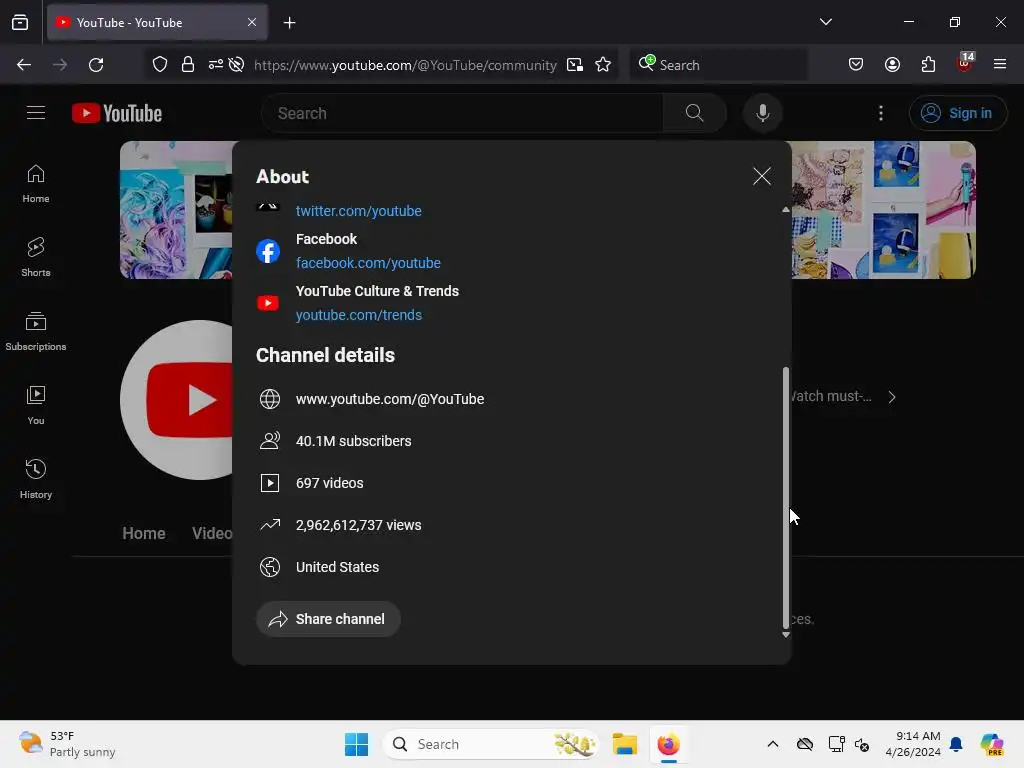Open the twitter.com/youtube link

359,211
